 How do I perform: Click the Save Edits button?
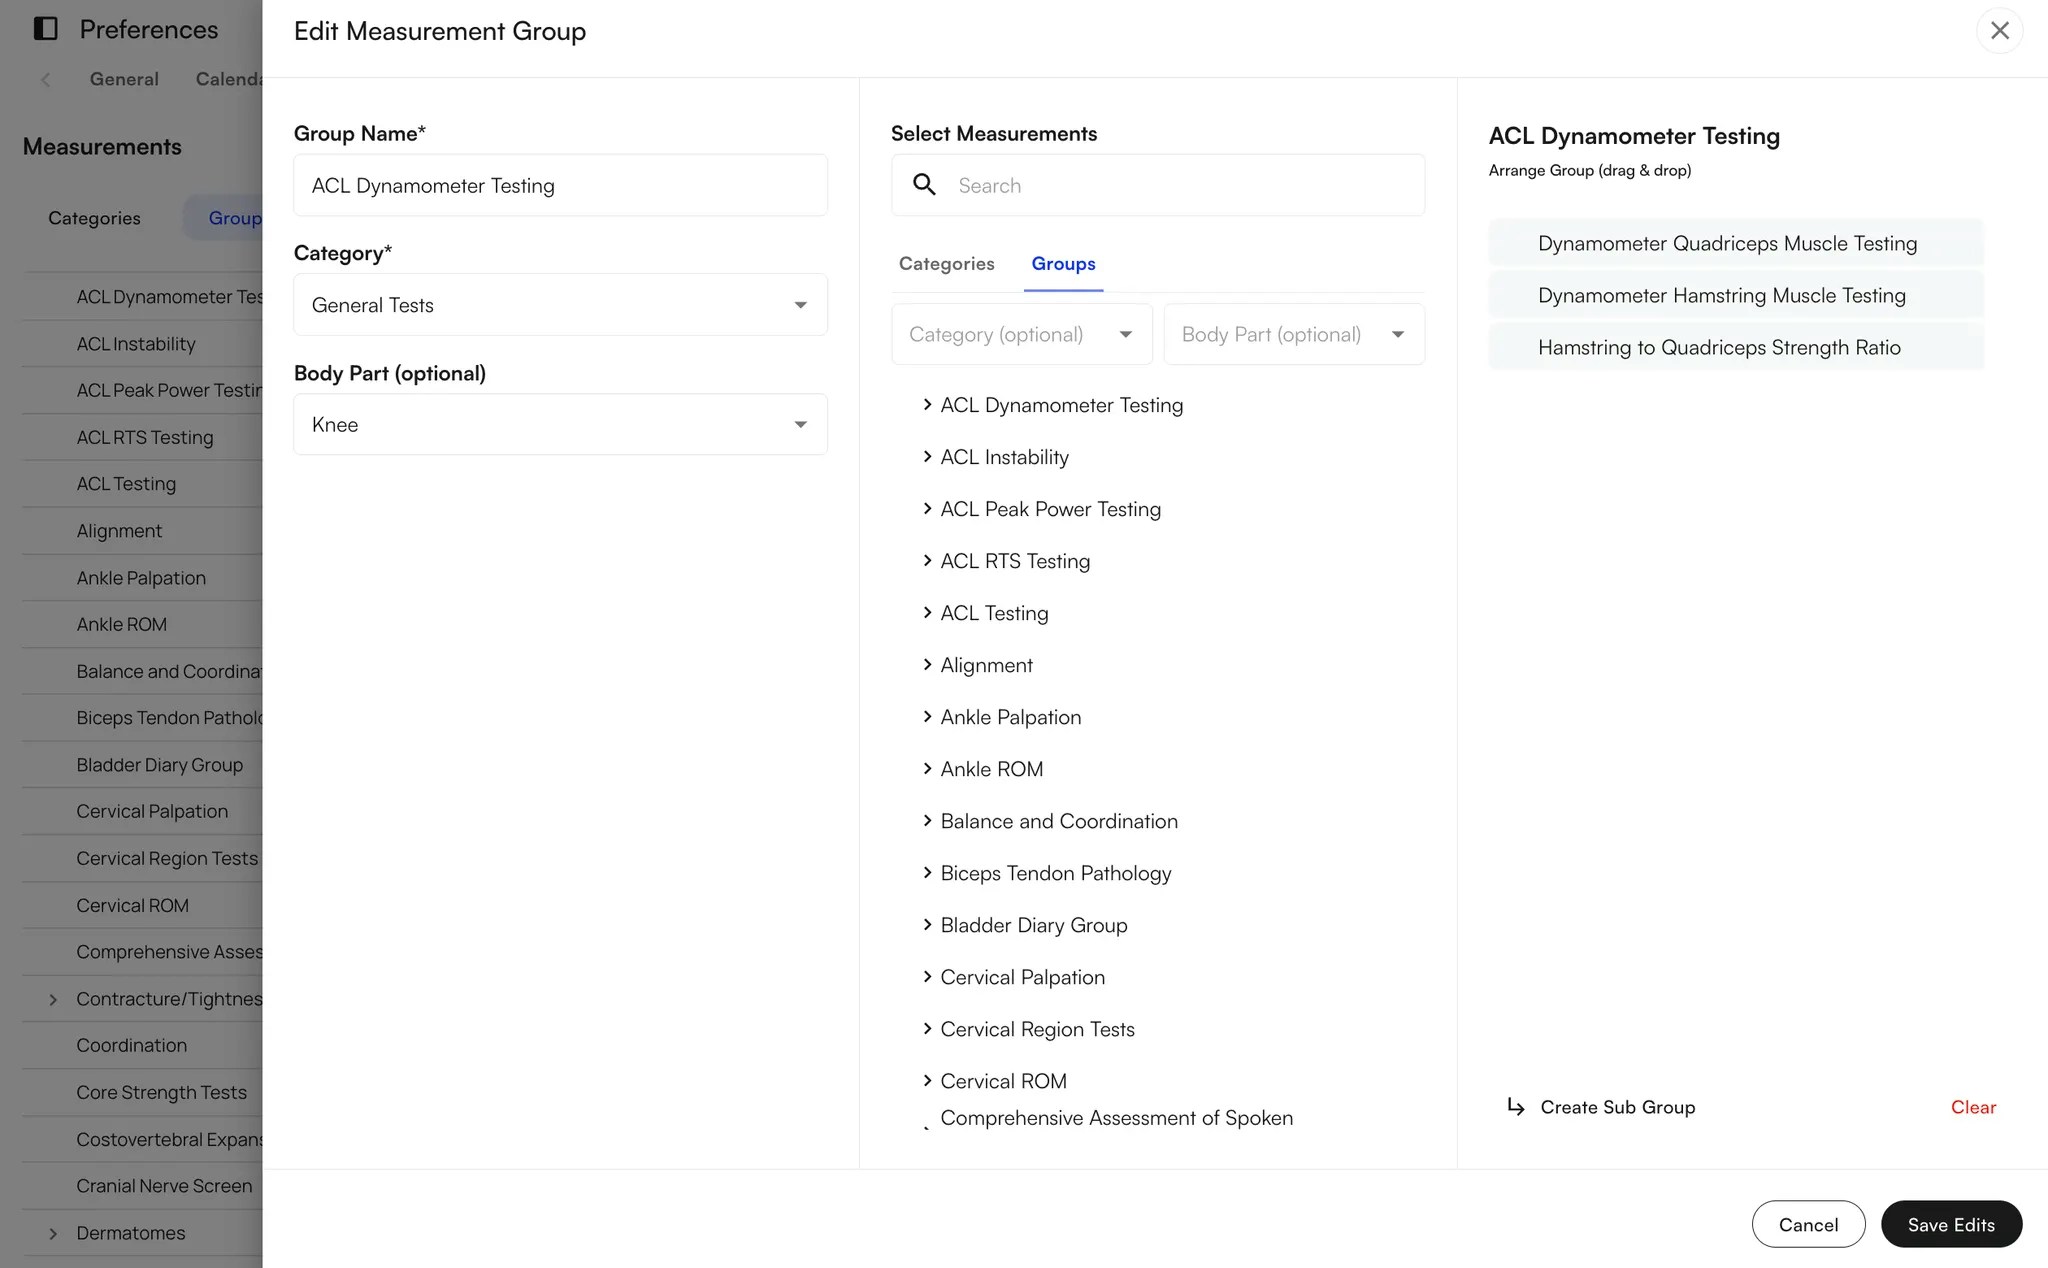tap(1950, 1224)
